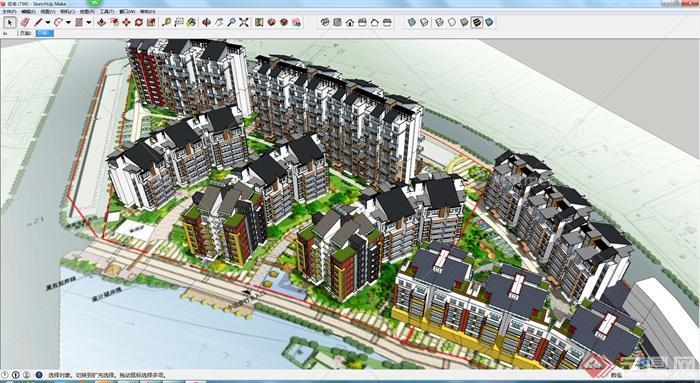Activate the Zoom magnifier tool
Image resolution: width=700 pixels, height=383 pixels.
coord(231,22)
